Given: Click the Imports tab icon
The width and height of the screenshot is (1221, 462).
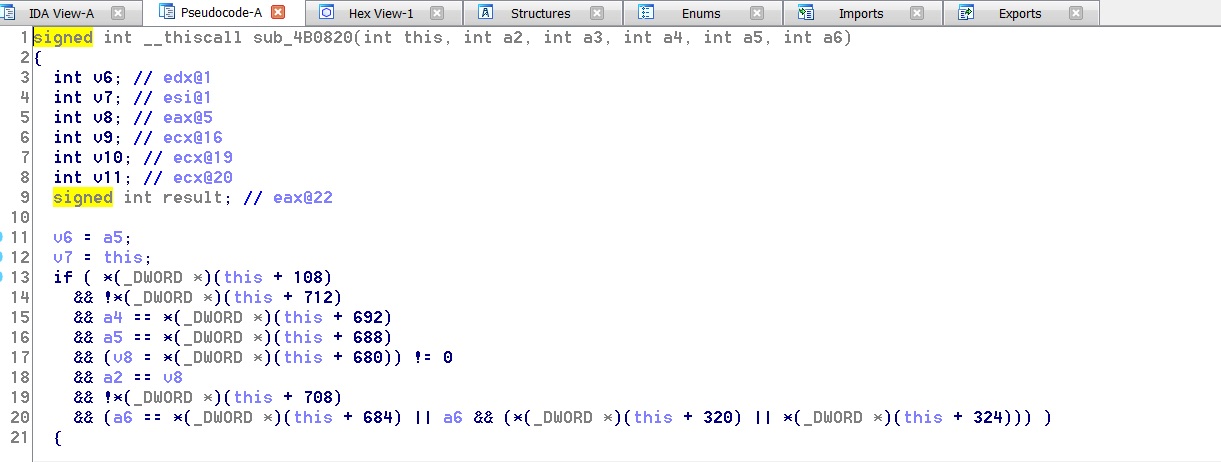Looking at the screenshot, I should click(806, 13).
